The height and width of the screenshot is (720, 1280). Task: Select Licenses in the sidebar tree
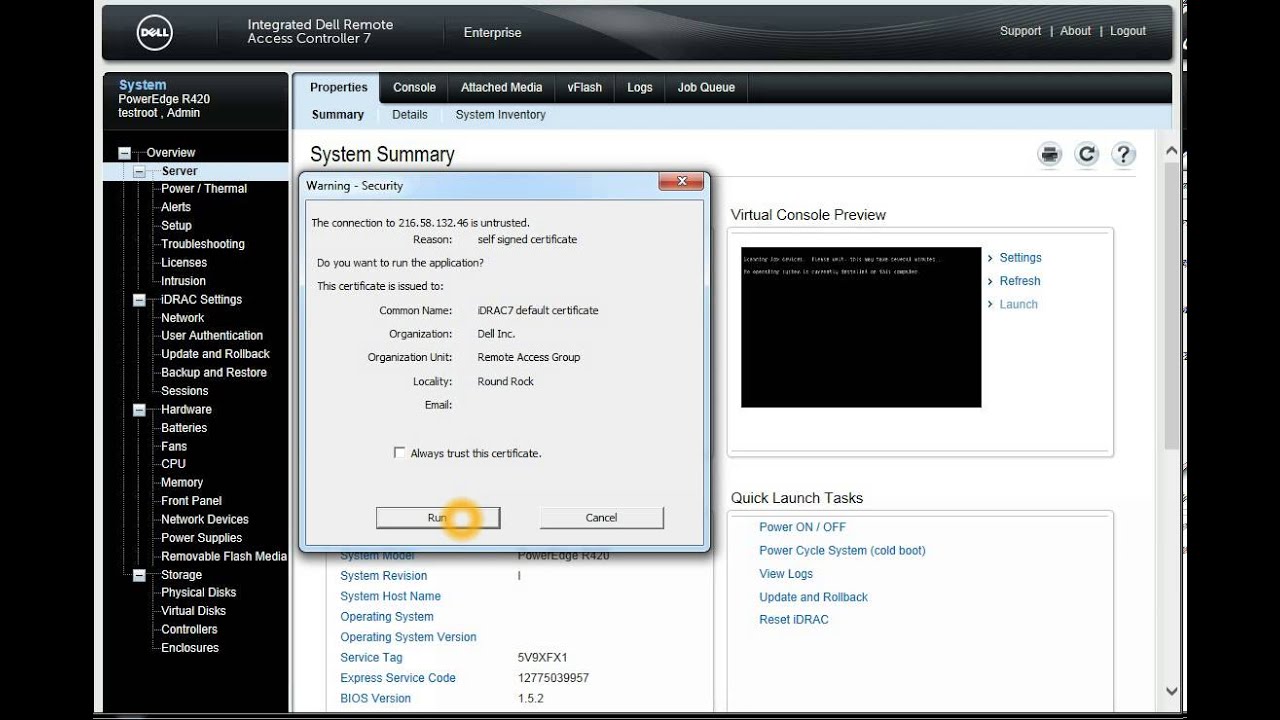coord(184,263)
